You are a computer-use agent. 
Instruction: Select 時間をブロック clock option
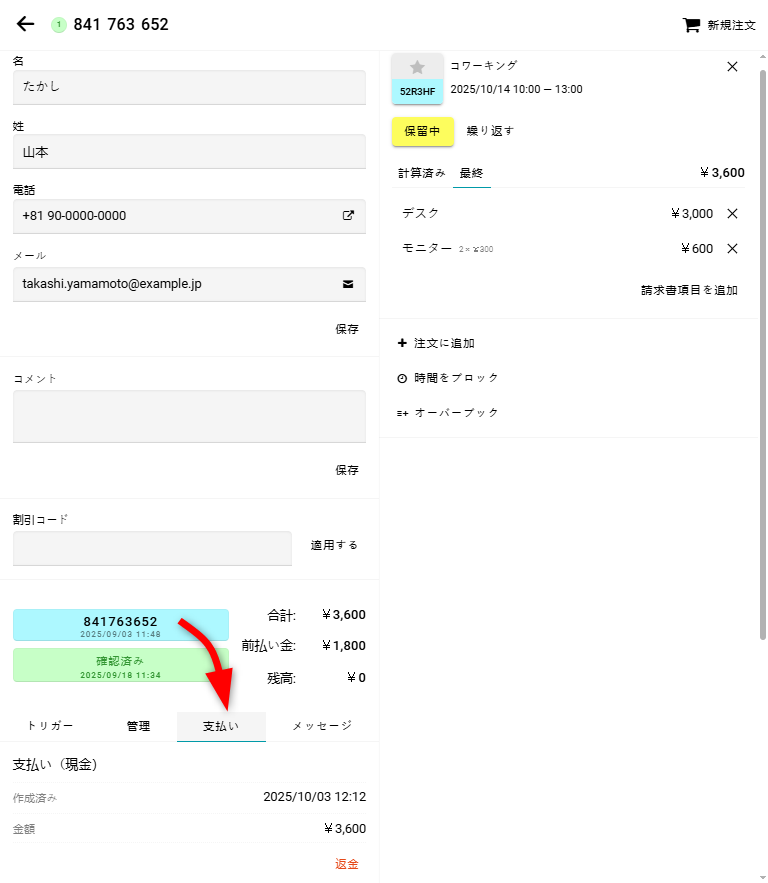pyautogui.click(x=447, y=378)
